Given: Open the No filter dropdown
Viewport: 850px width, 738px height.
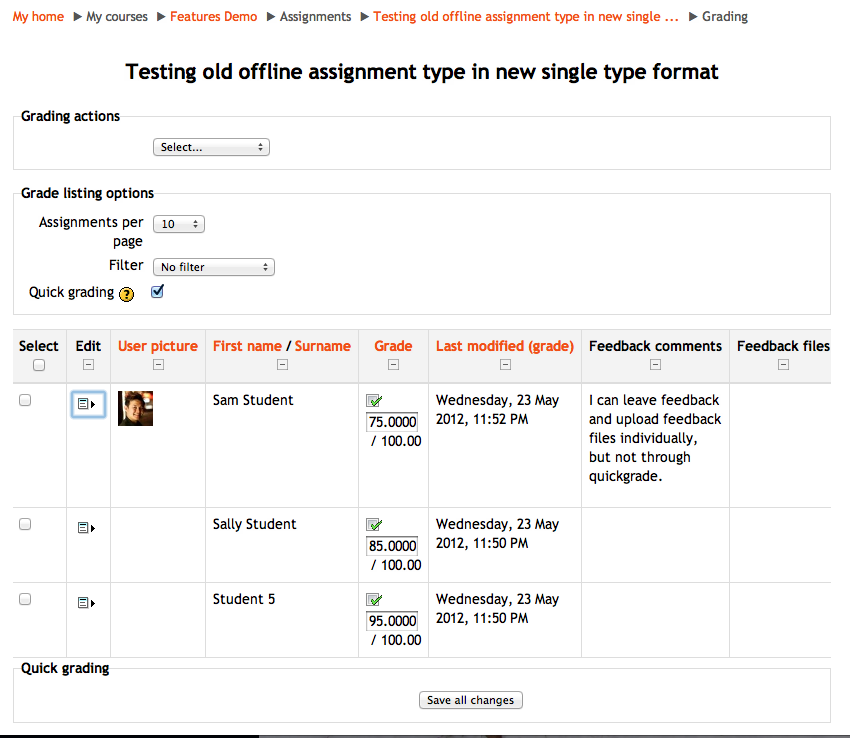Looking at the screenshot, I should pyautogui.click(x=214, y=267).
